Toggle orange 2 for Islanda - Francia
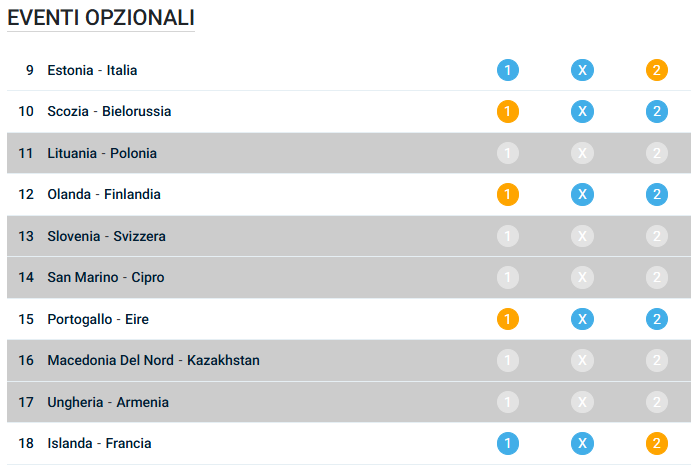Image resolution: width=691 pixels, height=470 pixels. coord(656,443)
